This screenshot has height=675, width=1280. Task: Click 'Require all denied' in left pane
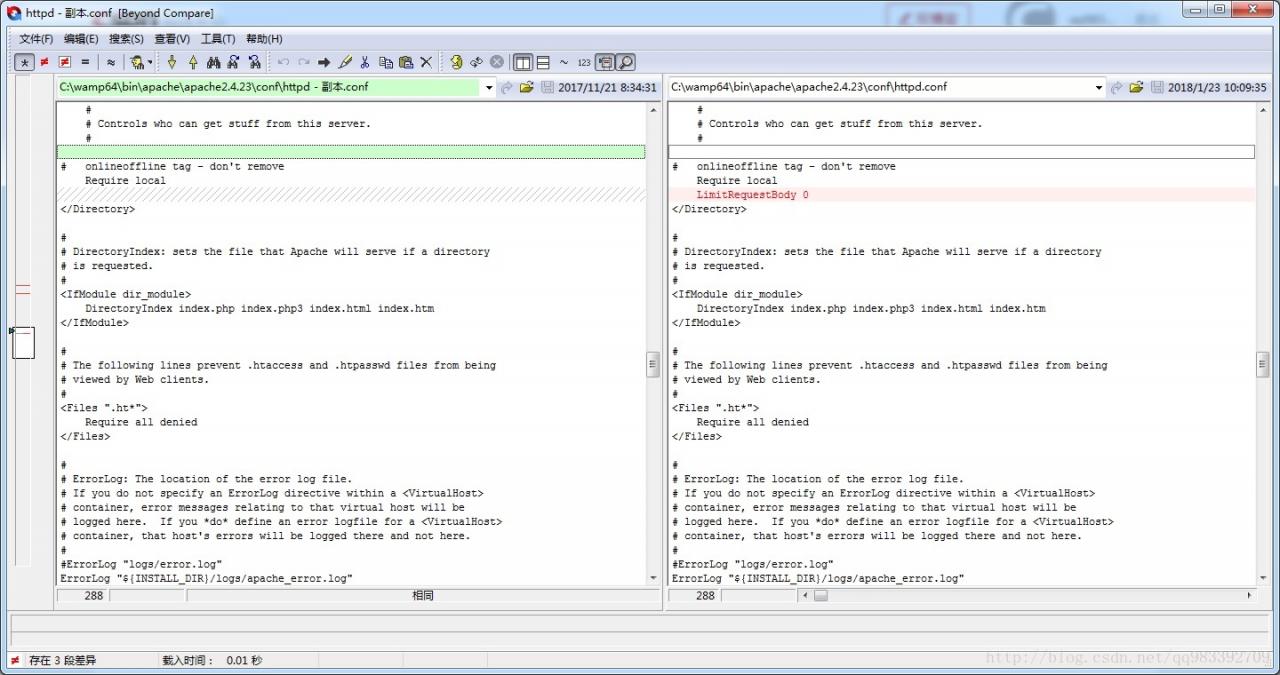pyautogui.click(x=141, y=422)
